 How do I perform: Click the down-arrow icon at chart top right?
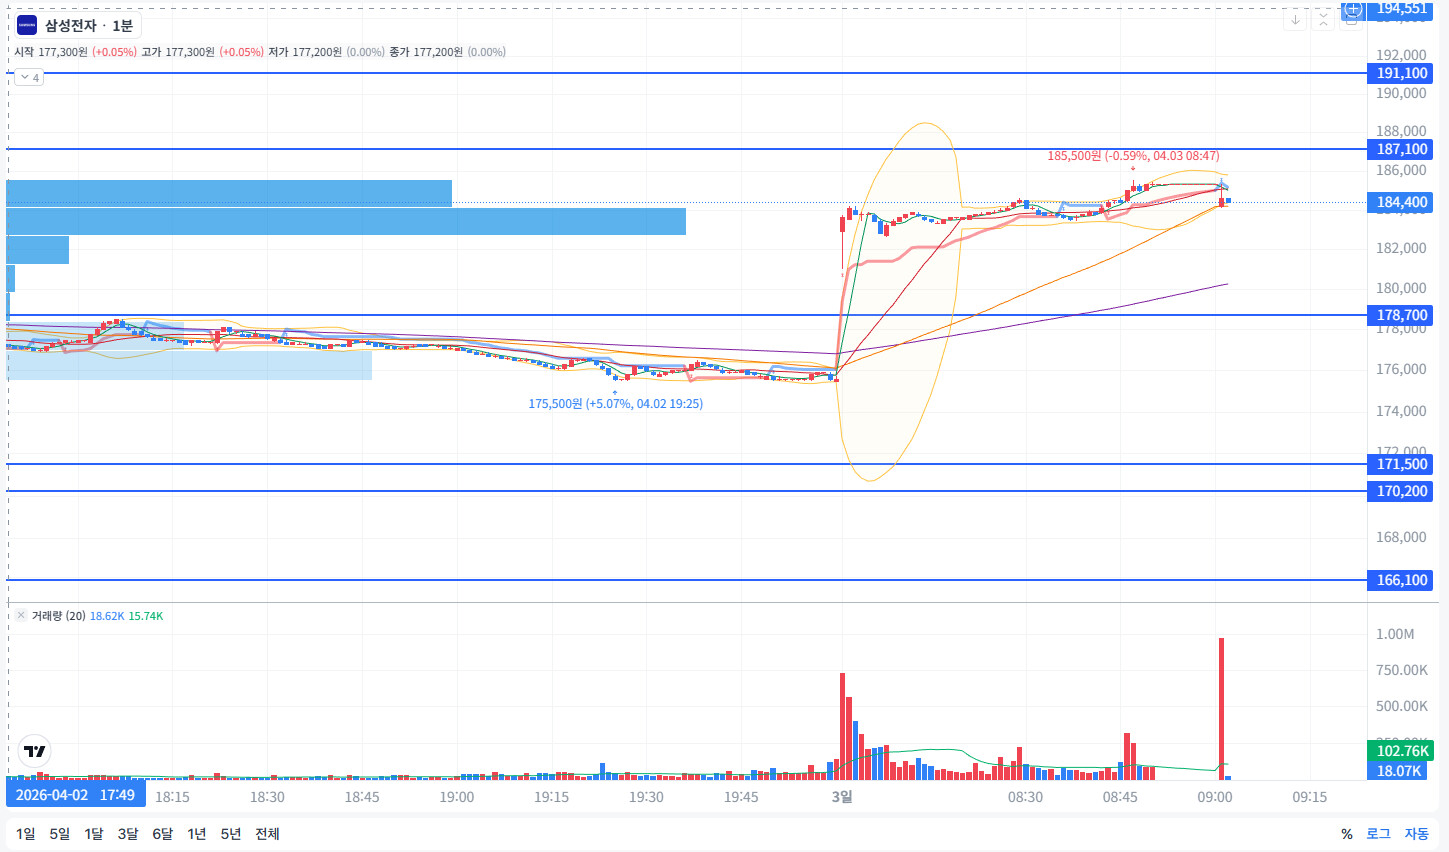(x=1295, y=20)
